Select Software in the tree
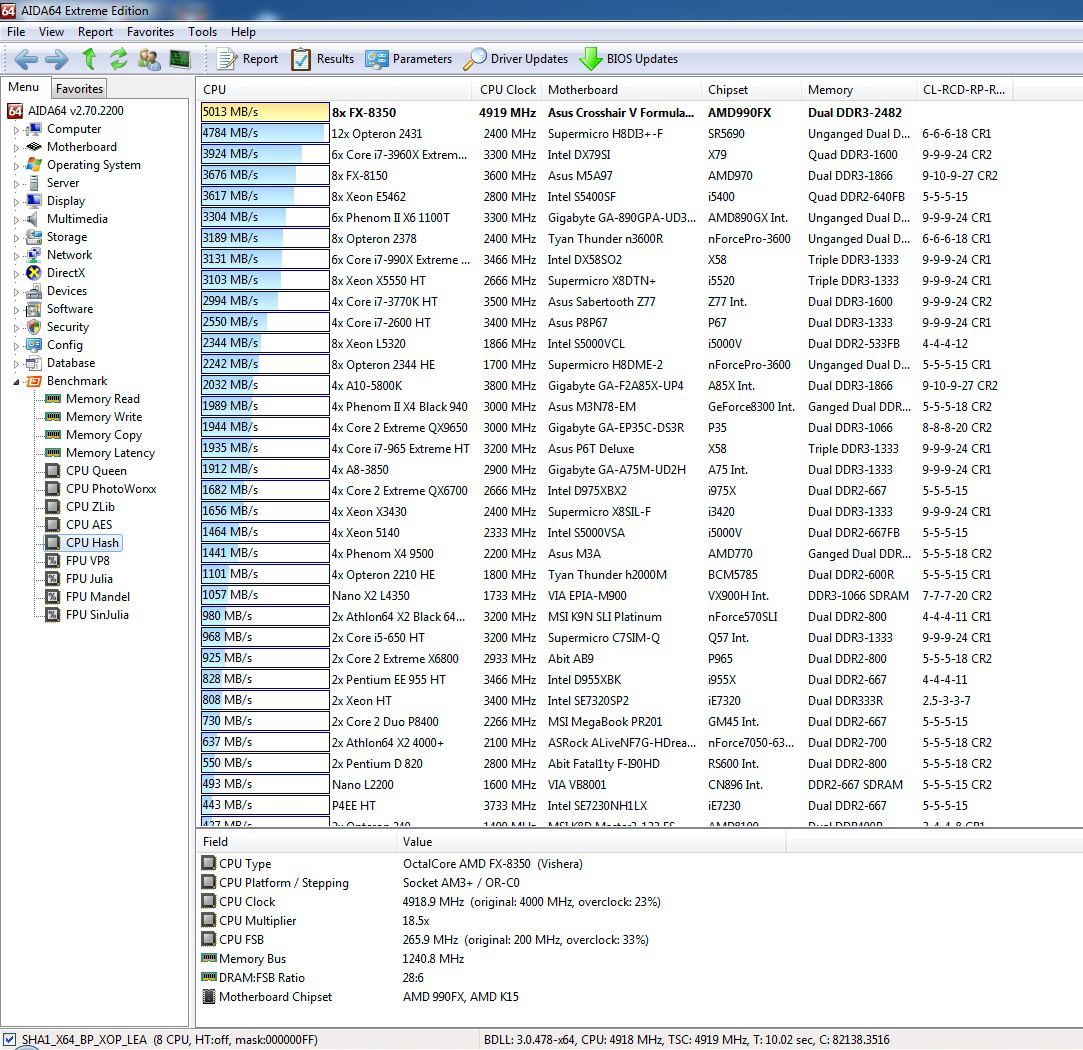 (x=60, y=309)
